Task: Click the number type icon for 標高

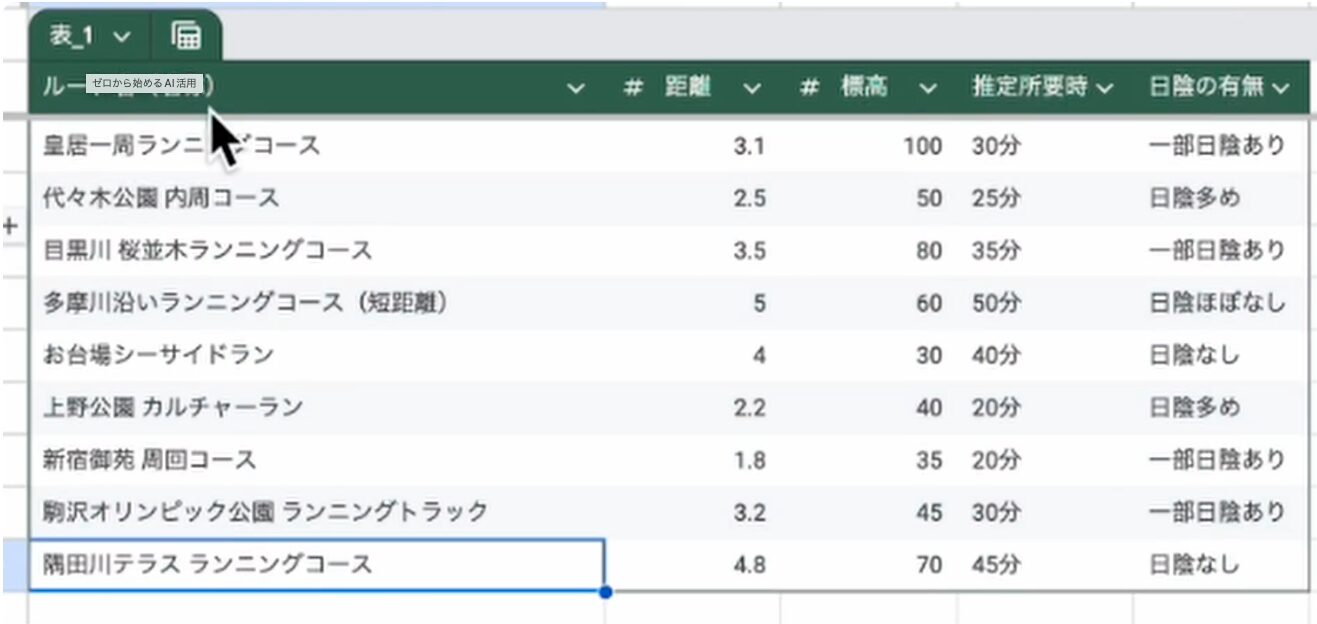Action: click(x=809, y=88)
